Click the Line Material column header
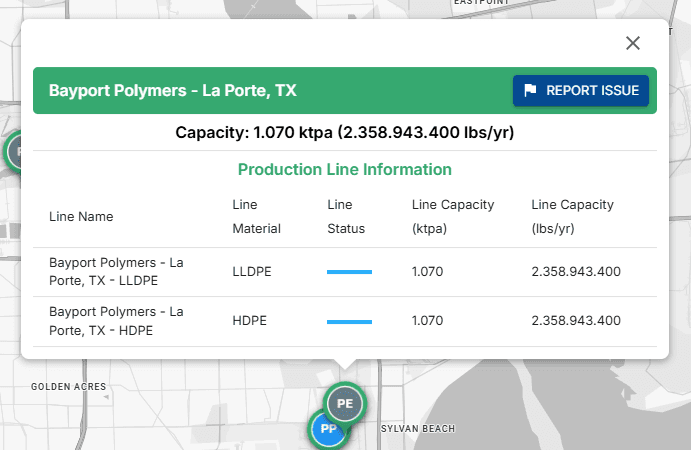691x450 pixels. (x=256, y=216)
